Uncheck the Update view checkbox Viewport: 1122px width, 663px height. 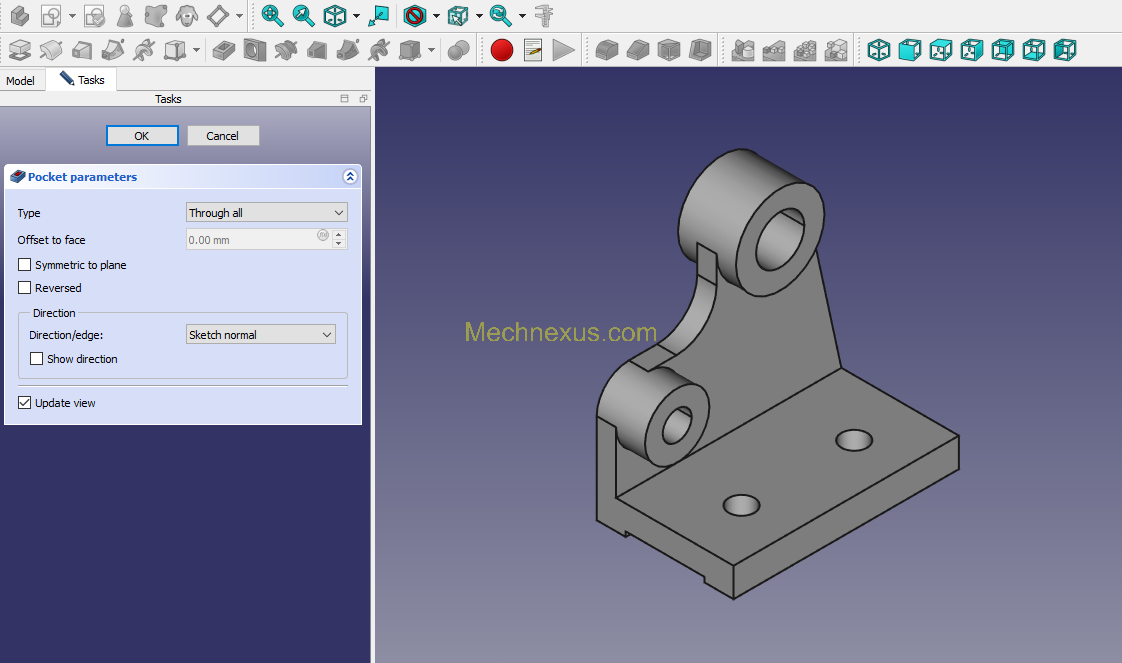[x=24, y=403]
